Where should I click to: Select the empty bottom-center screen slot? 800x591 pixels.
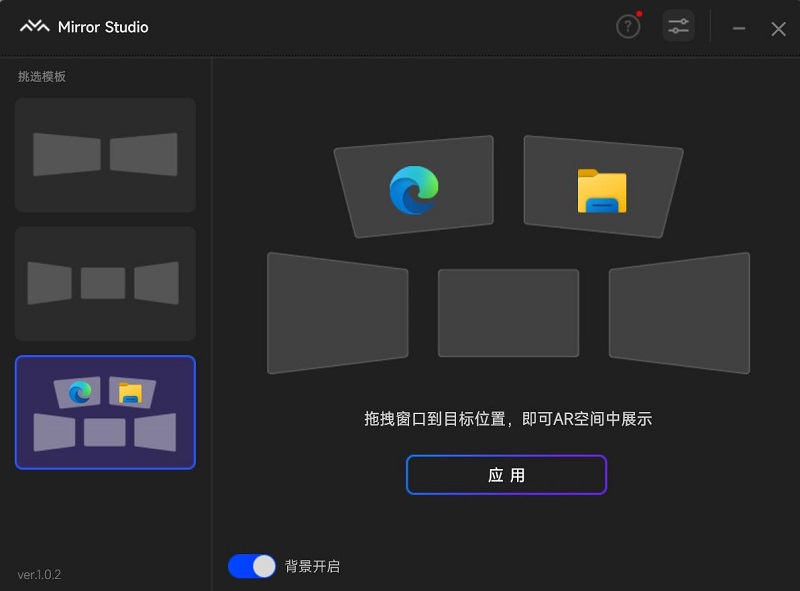pos(508,312)
